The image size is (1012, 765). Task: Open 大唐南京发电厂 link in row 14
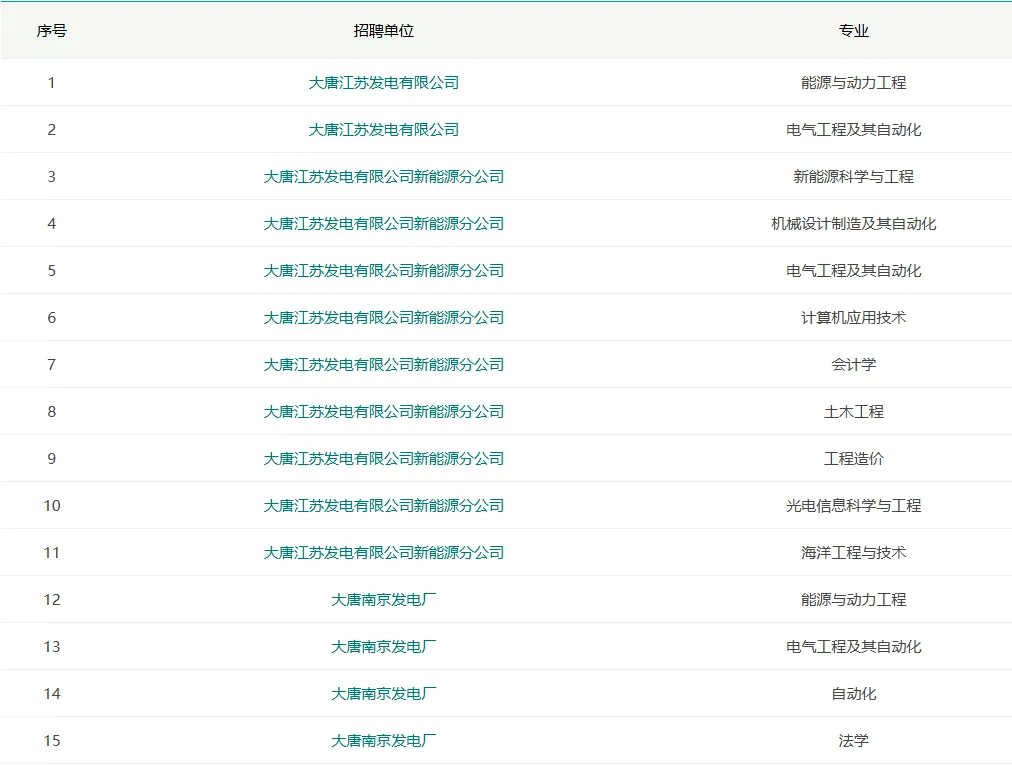point(383,694)
